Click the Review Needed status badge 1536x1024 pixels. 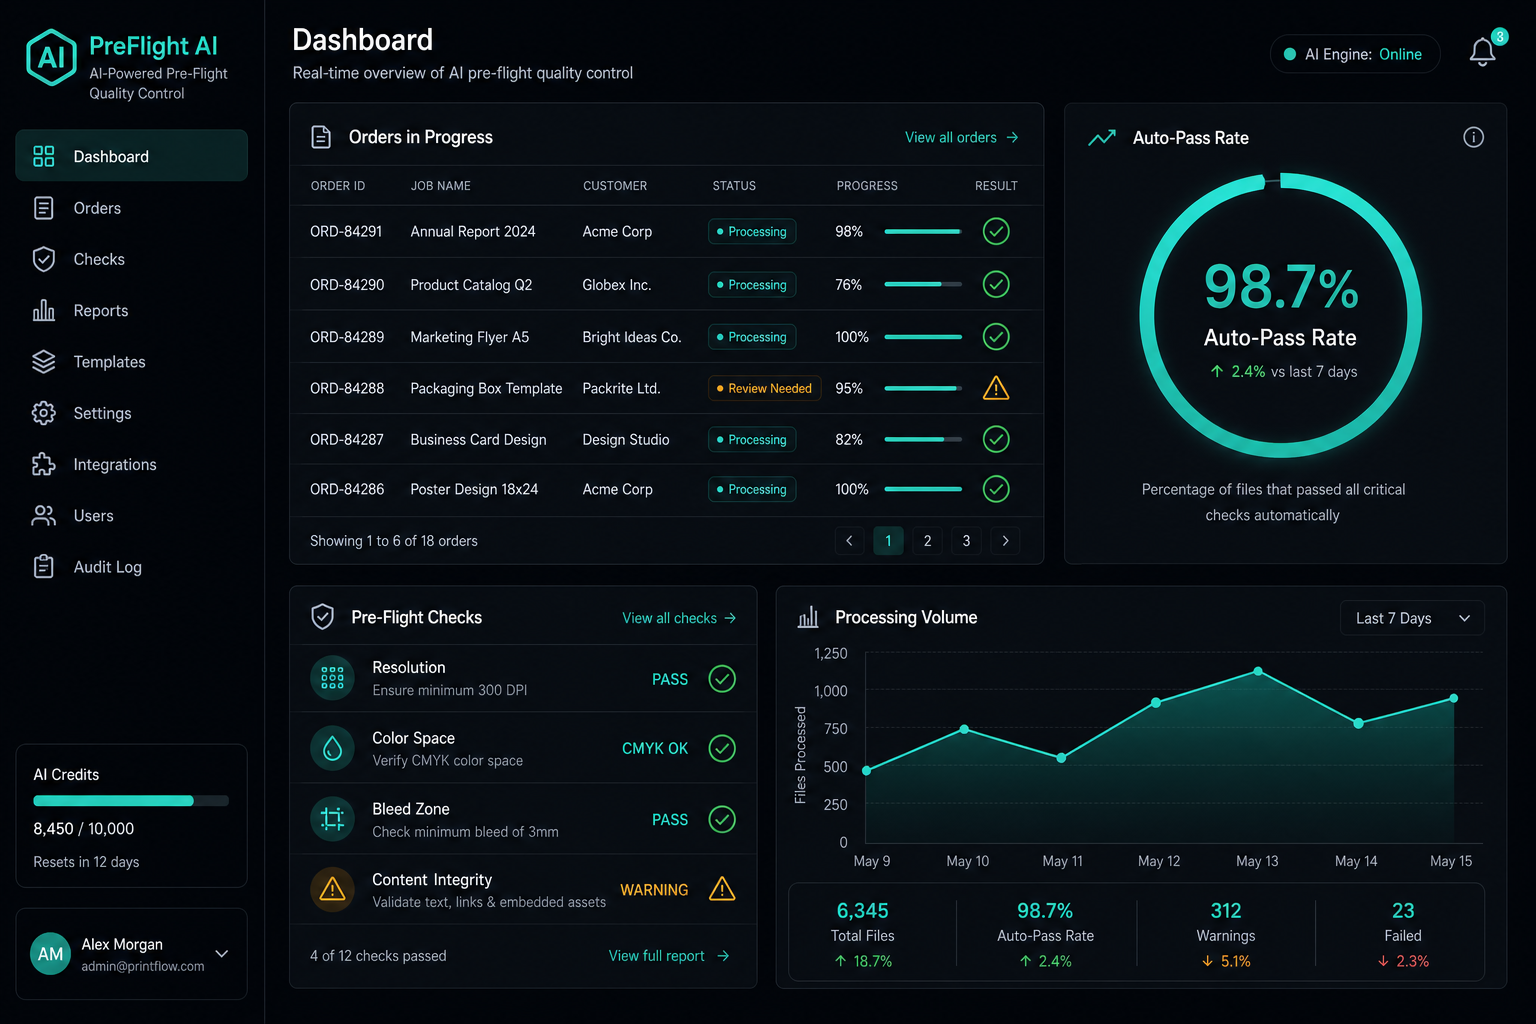pyautogui.click(x=764, y=388)
